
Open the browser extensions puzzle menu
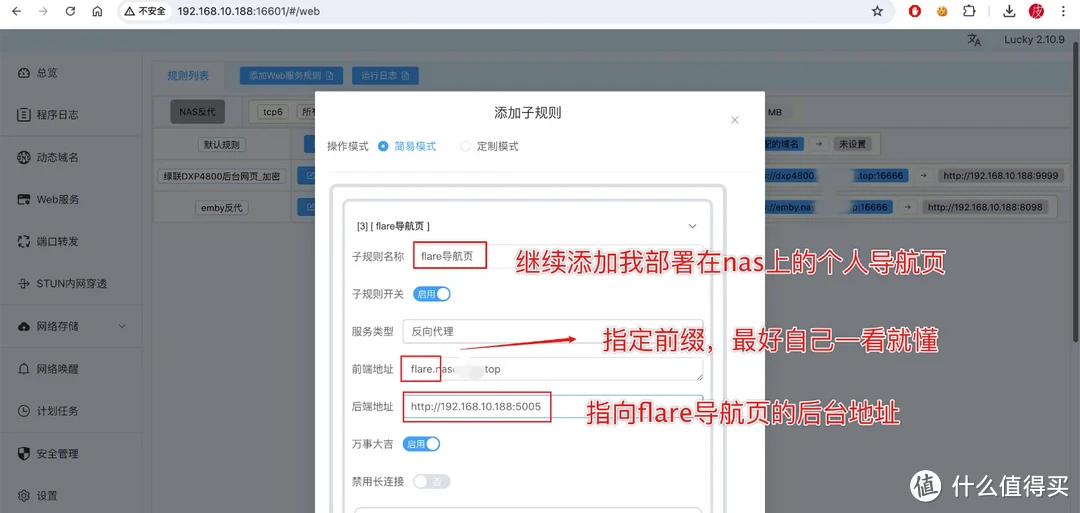pos(969,11)
